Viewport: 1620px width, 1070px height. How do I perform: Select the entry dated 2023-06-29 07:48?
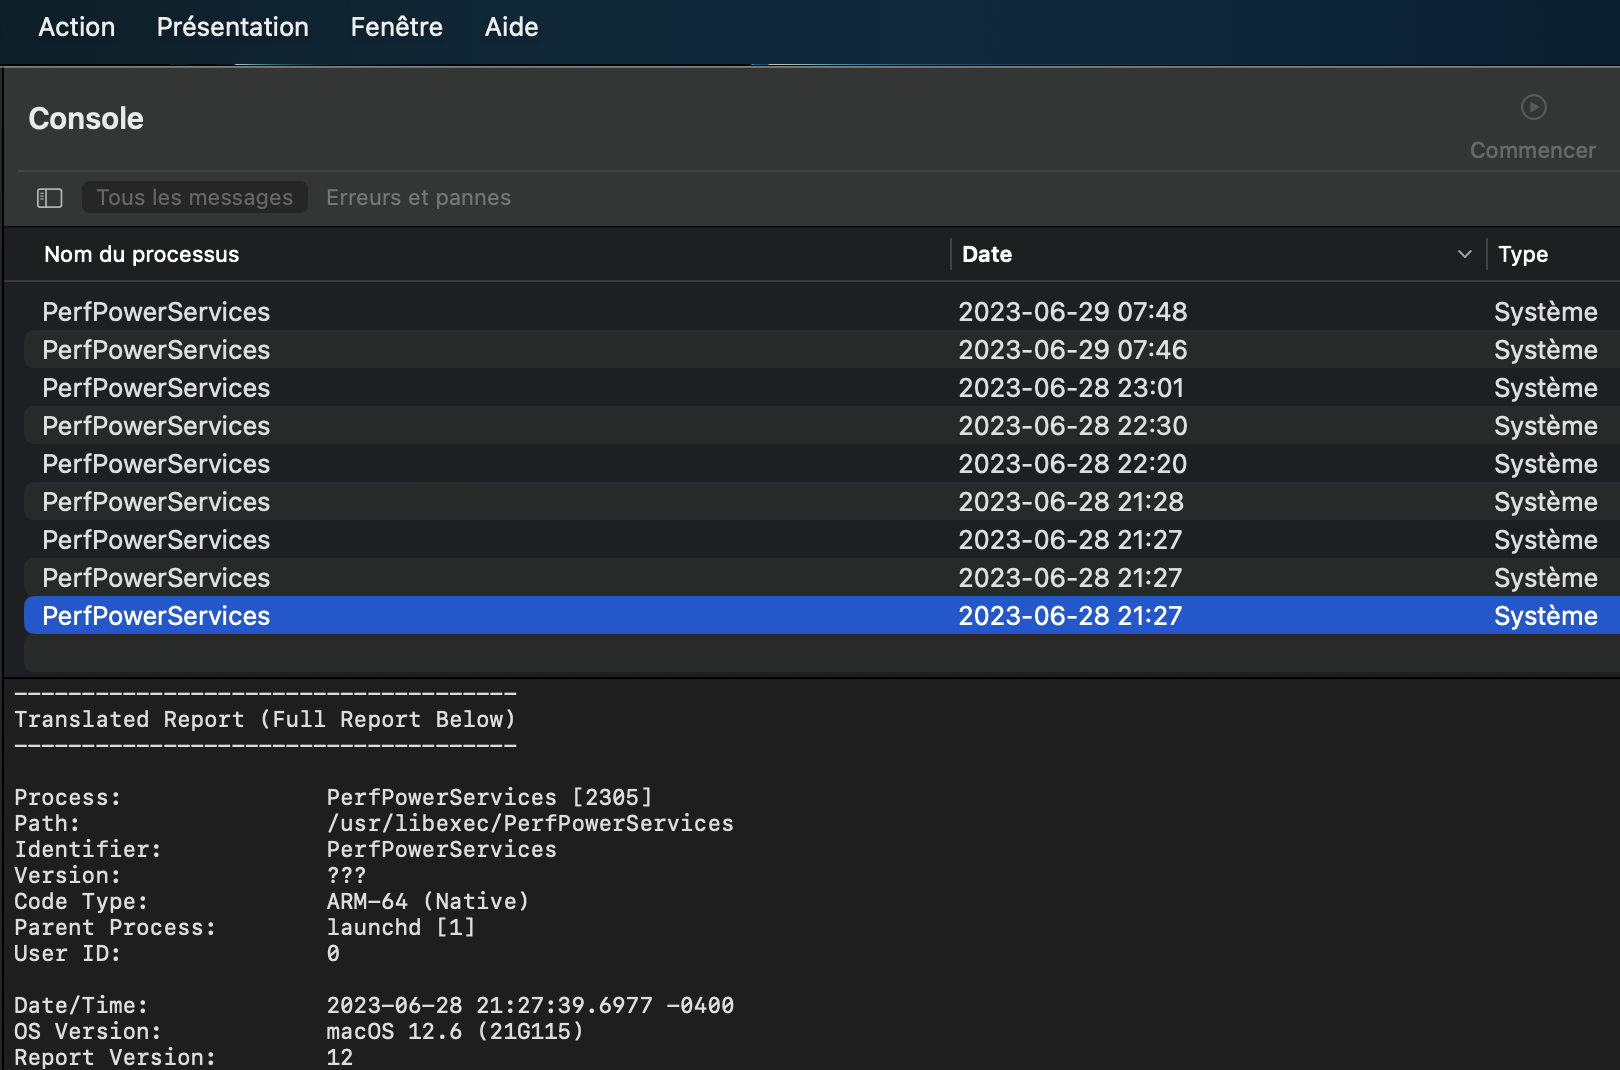[822, 312]
